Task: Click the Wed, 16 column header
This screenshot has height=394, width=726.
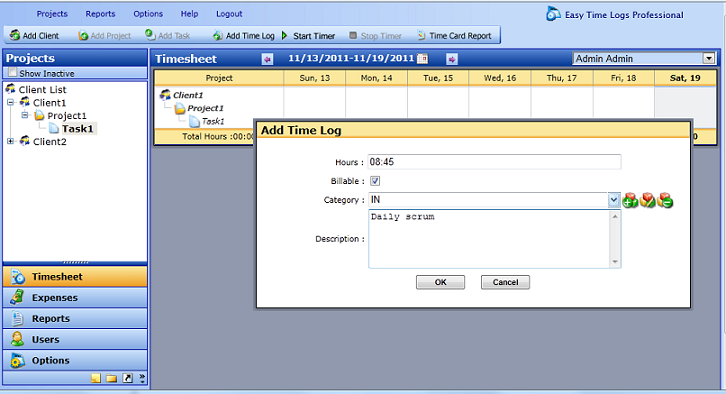Action: (500, 78)
